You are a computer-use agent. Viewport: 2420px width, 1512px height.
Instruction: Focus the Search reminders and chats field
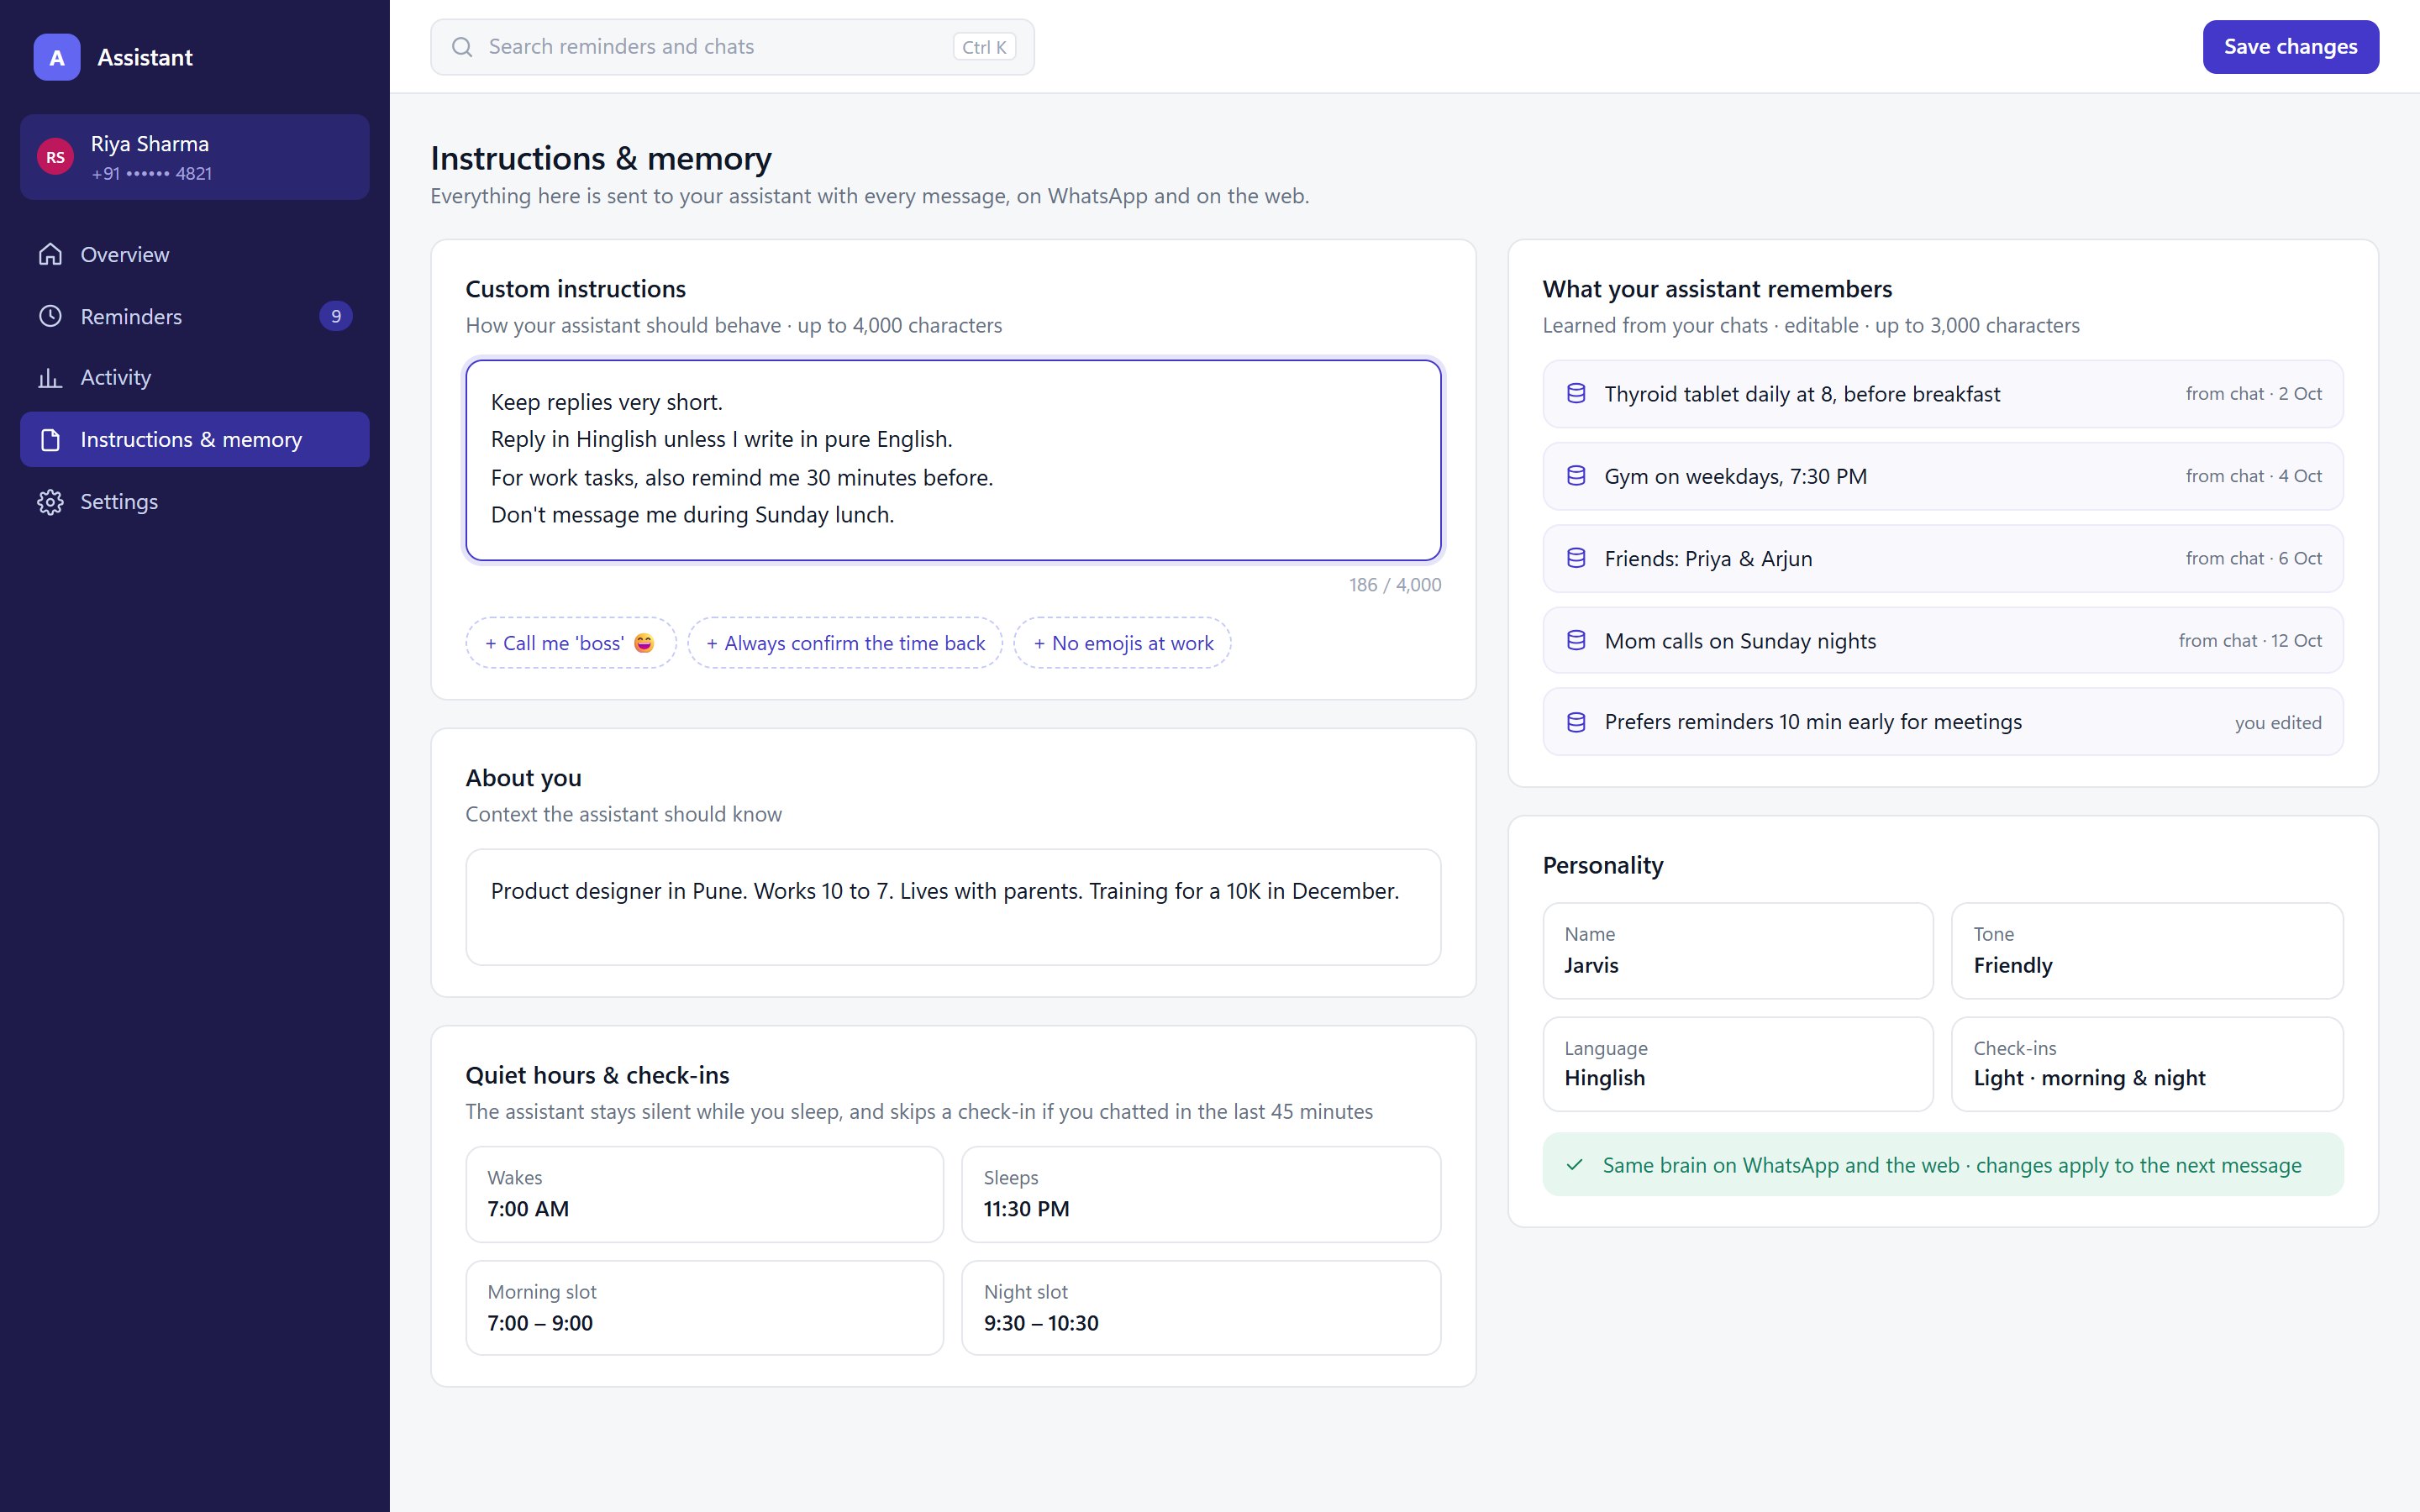(x=732, y=47)
